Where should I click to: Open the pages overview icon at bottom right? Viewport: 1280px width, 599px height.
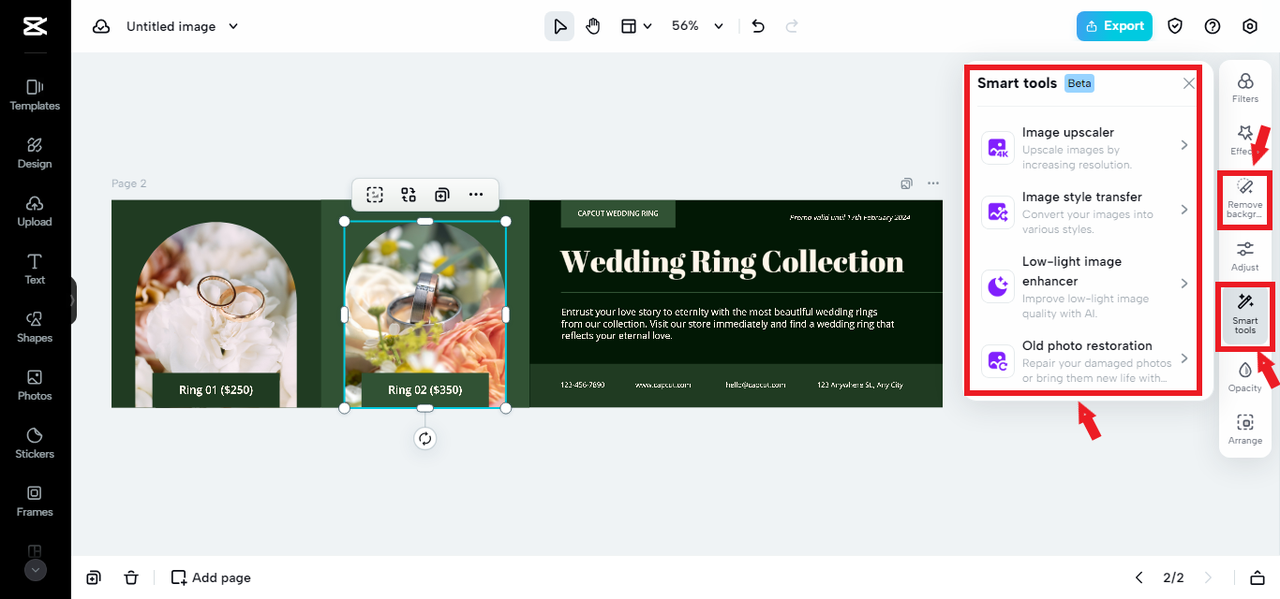pyautogui.click(x=1257, y=578)
